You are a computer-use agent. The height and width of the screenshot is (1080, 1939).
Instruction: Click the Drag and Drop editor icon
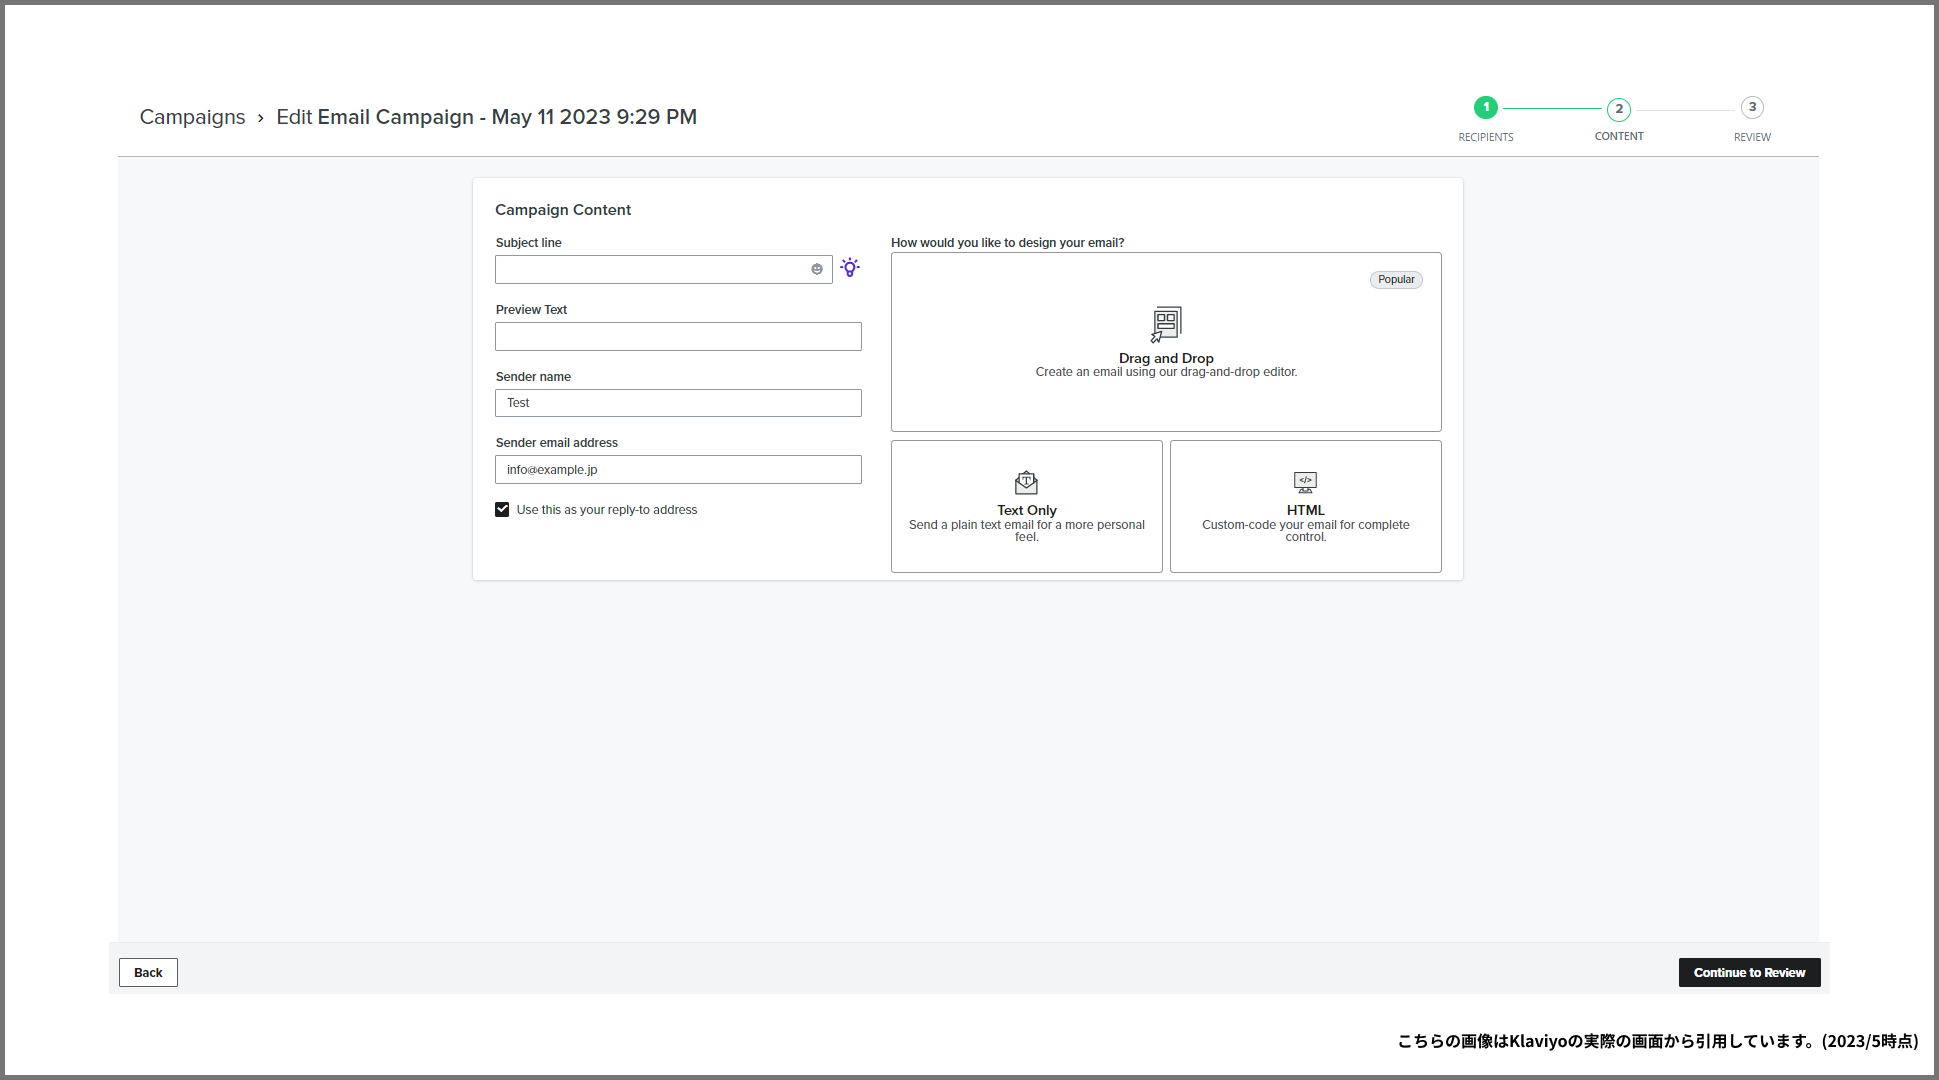(x=1166, y=324)
